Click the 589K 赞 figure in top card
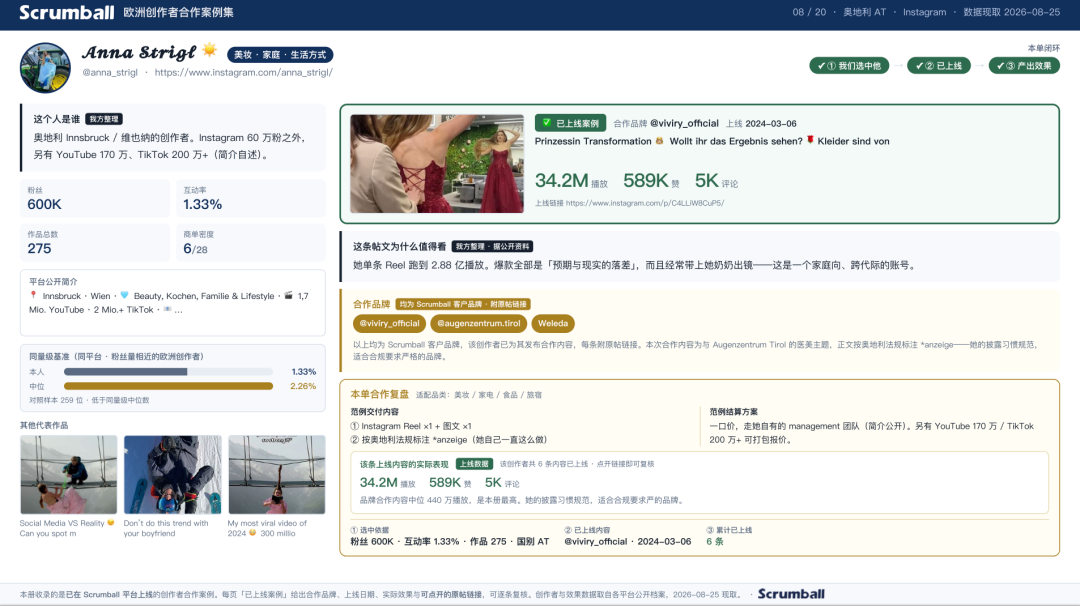 652,180
